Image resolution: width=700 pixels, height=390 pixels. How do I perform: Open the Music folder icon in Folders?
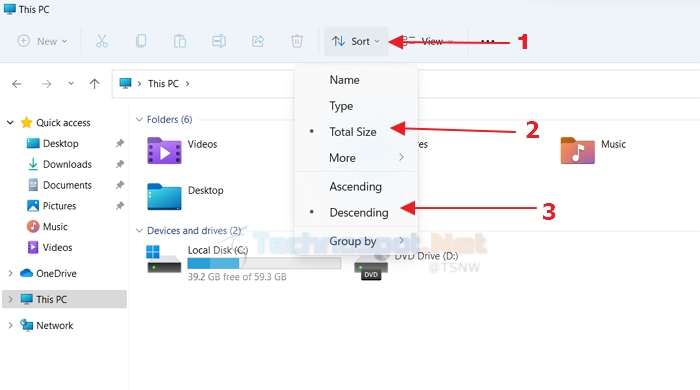[x=578, y=151]
